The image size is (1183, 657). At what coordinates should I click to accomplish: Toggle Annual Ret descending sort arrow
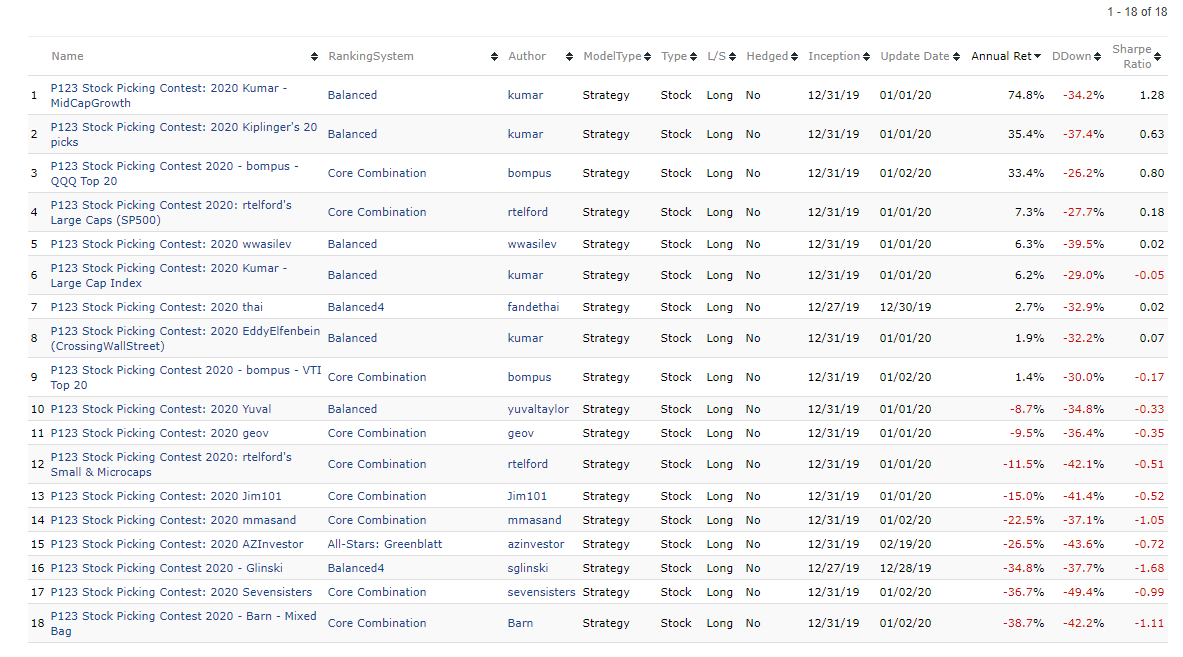click(x=1037, y=57)
